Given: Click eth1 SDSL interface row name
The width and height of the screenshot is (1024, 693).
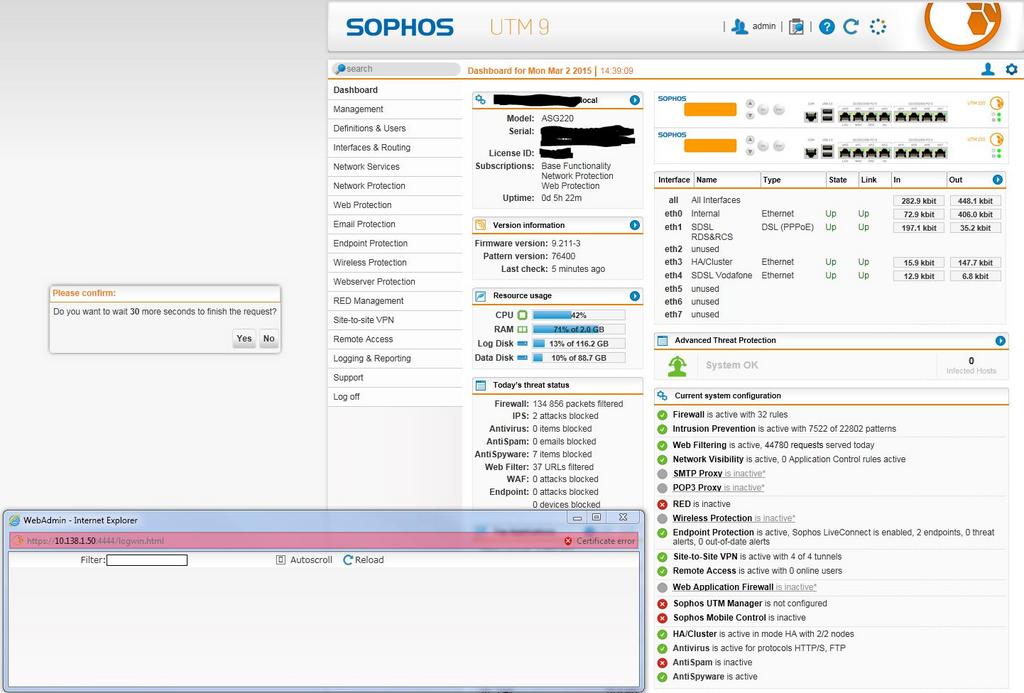Looking at the screenshot, I should tap(712, 232).
